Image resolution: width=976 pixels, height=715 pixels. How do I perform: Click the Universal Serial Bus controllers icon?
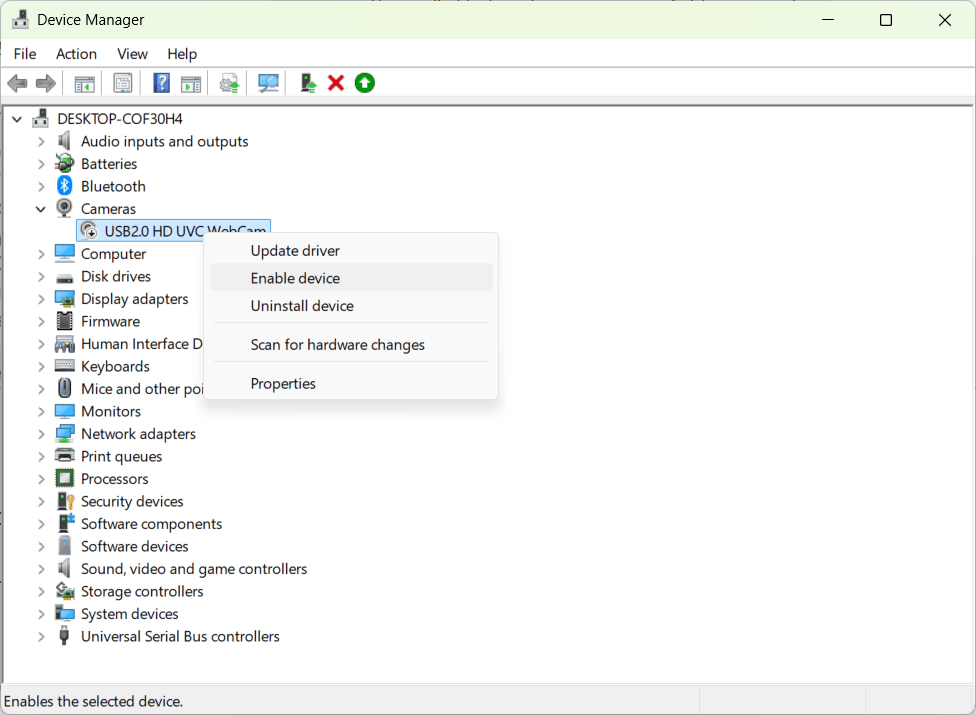point(63,636)
